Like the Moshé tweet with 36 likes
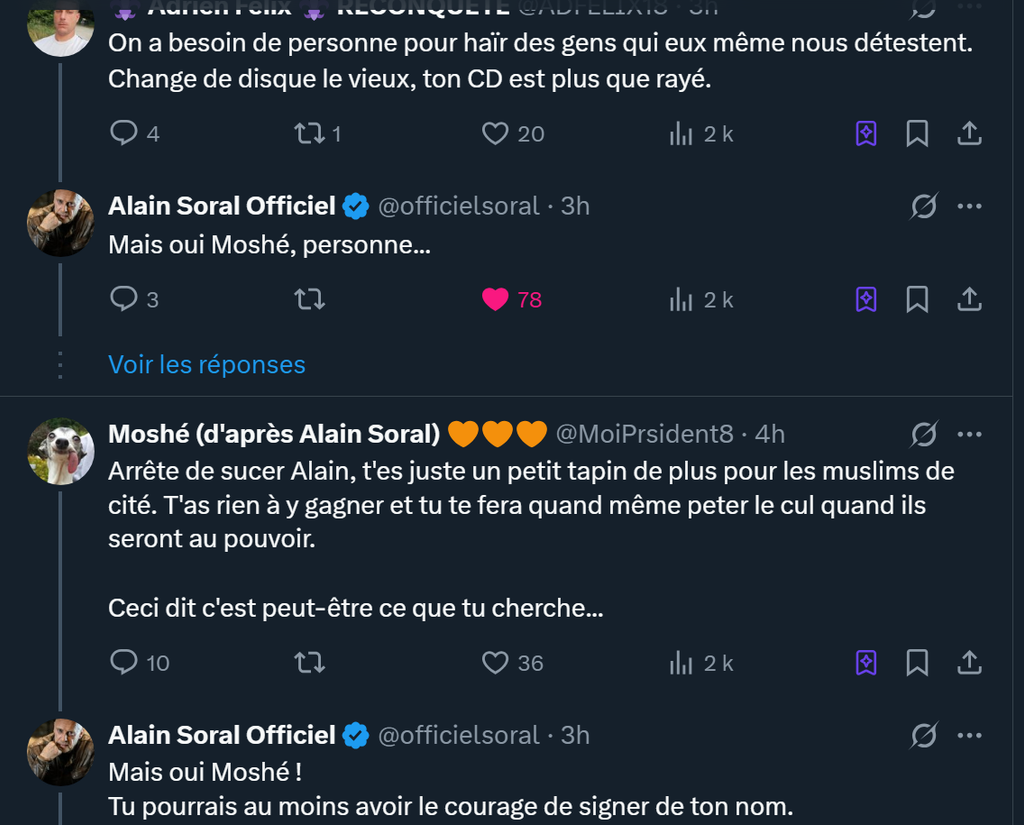The height and width of the screenshot is (825, 1024). tap(496, 662)
